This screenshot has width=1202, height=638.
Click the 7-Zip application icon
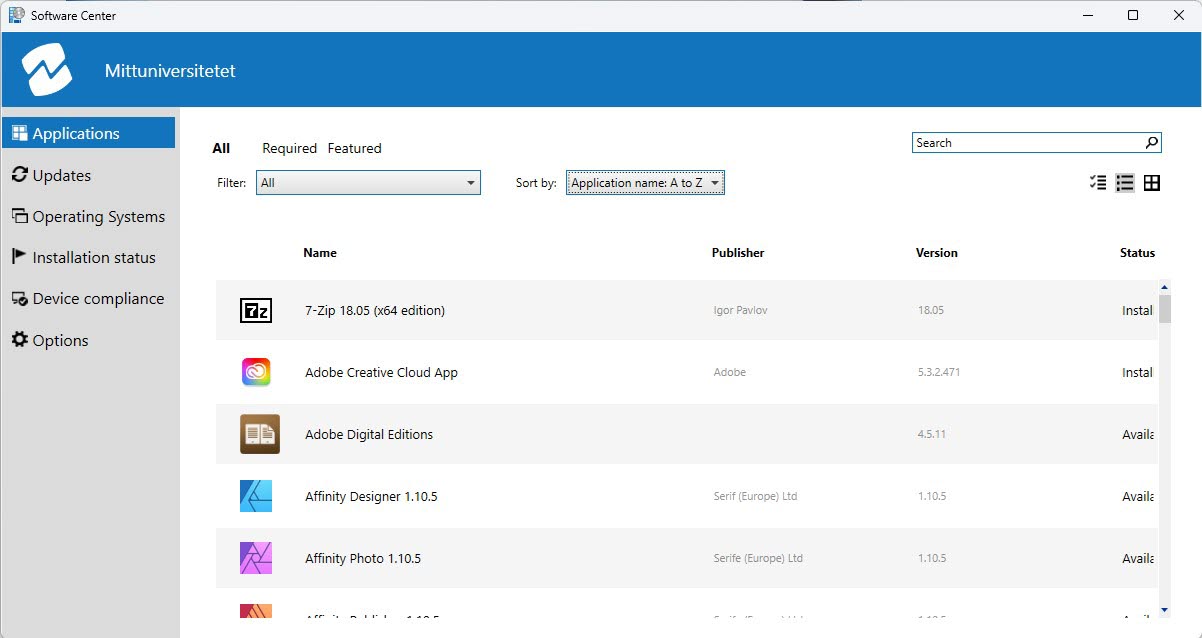tap(256, 310)
